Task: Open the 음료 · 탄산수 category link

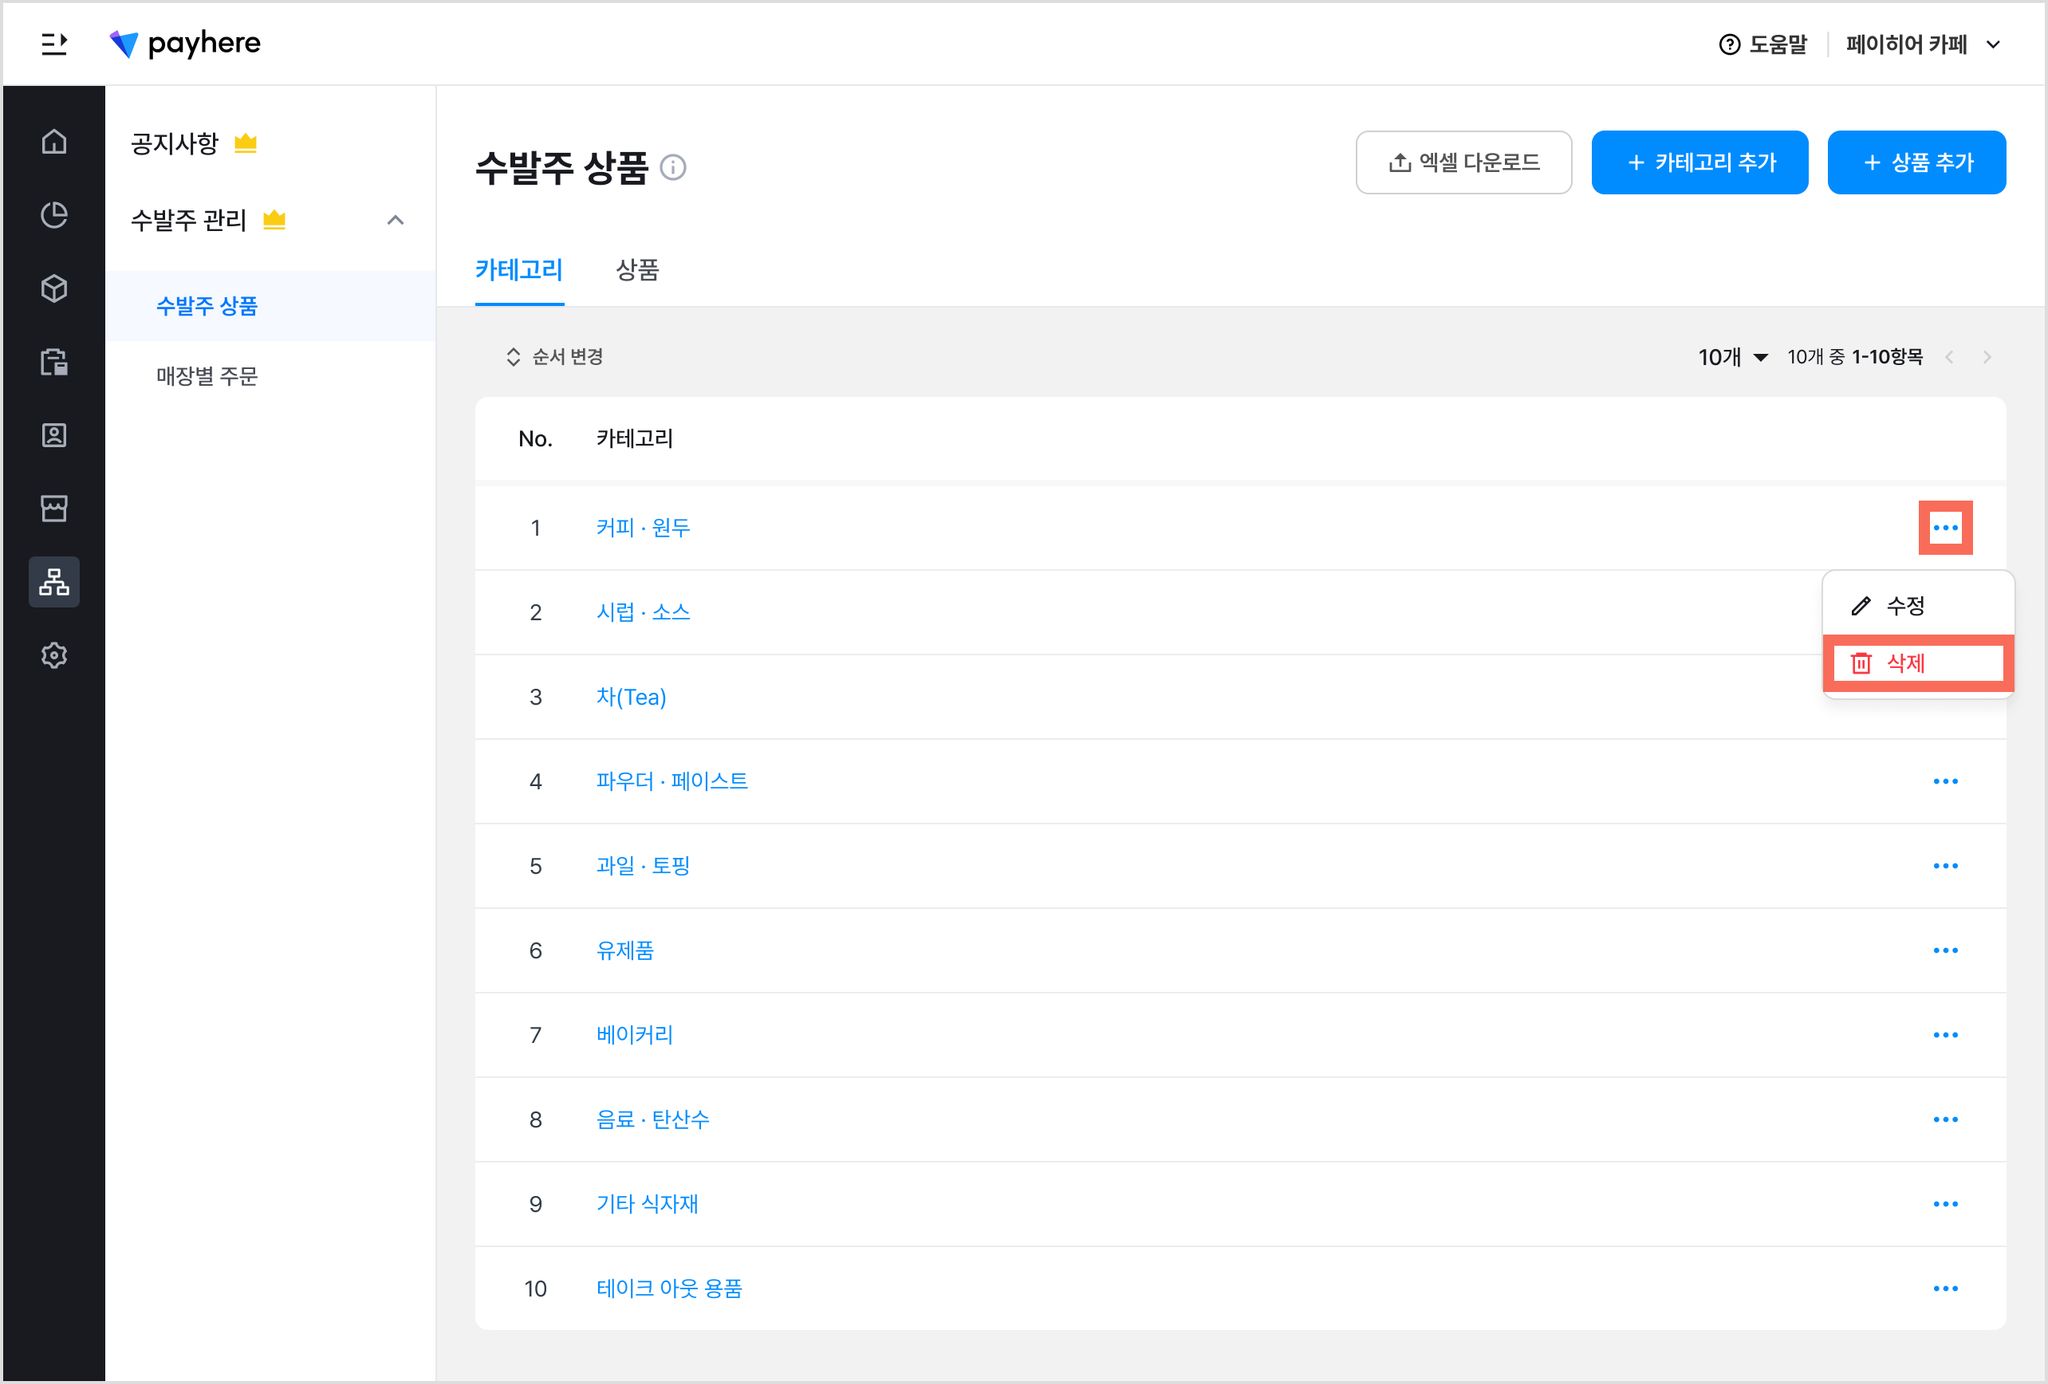Action: [x=653, y=1119]
